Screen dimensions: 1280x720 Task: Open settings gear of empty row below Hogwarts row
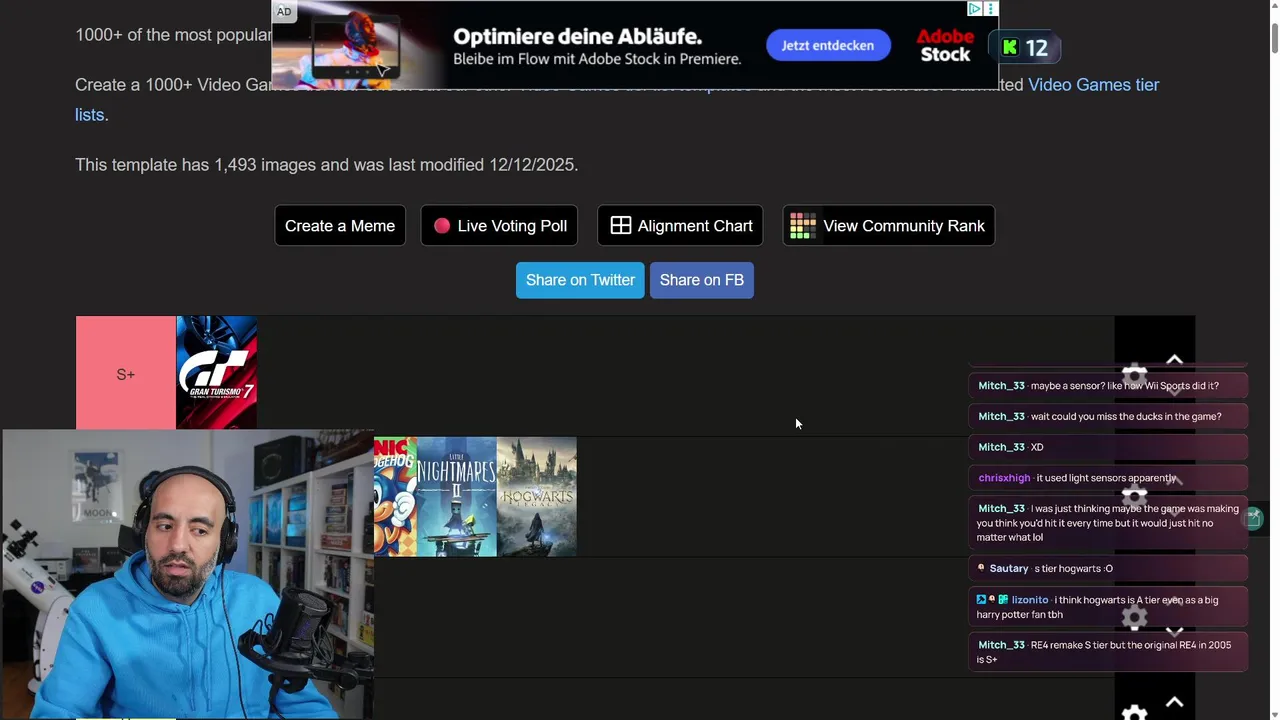click(1134, 617)
